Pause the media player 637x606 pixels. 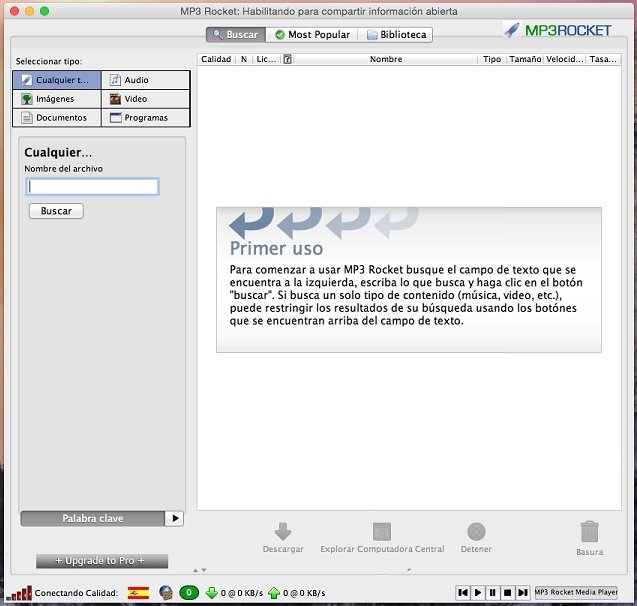(x=492, y=593)
